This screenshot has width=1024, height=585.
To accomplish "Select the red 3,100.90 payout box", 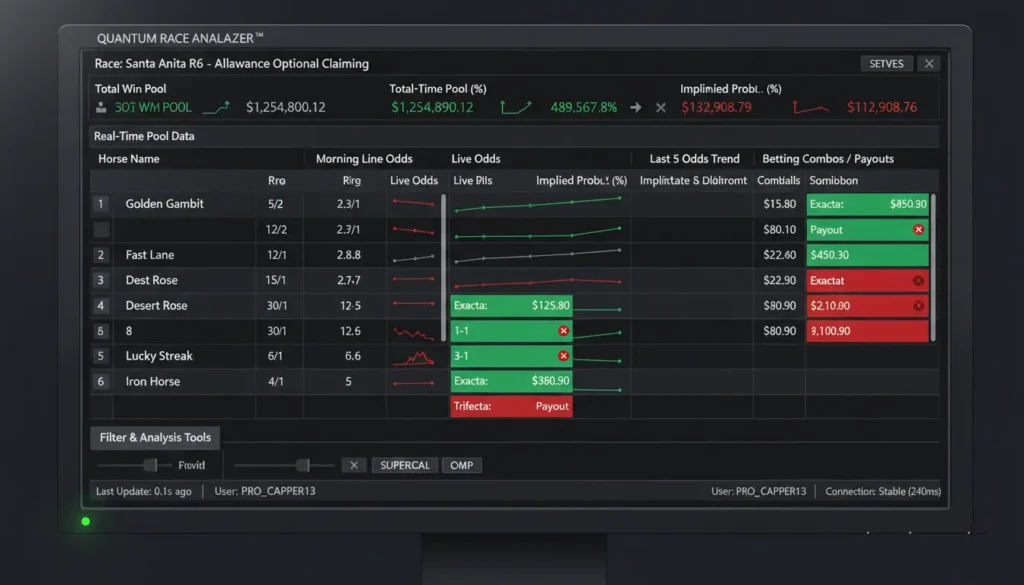I will (x=867, y=331).
